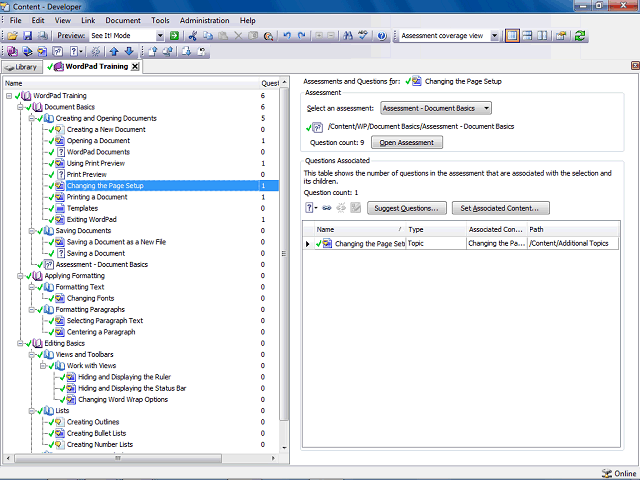
Task: Click the new assessment icon in second toolbar
Action: click(58, 51)
